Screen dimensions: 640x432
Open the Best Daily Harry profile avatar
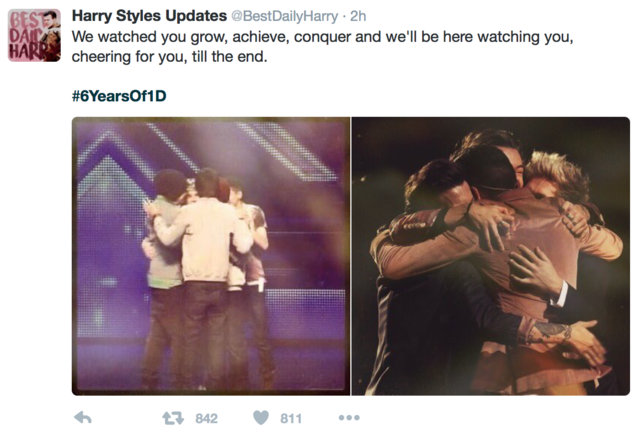tap(34, 36)
